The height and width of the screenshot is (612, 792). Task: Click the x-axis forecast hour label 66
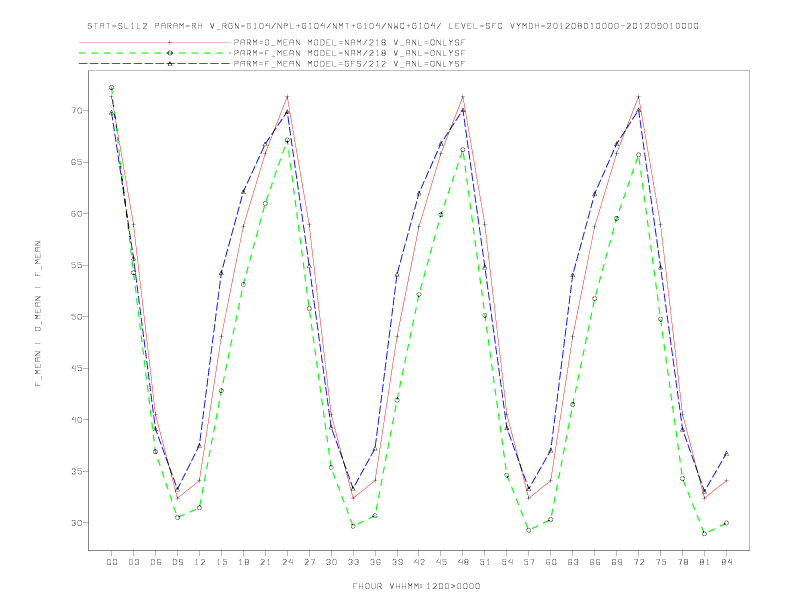pyautogui.click(x=595, y=562)
